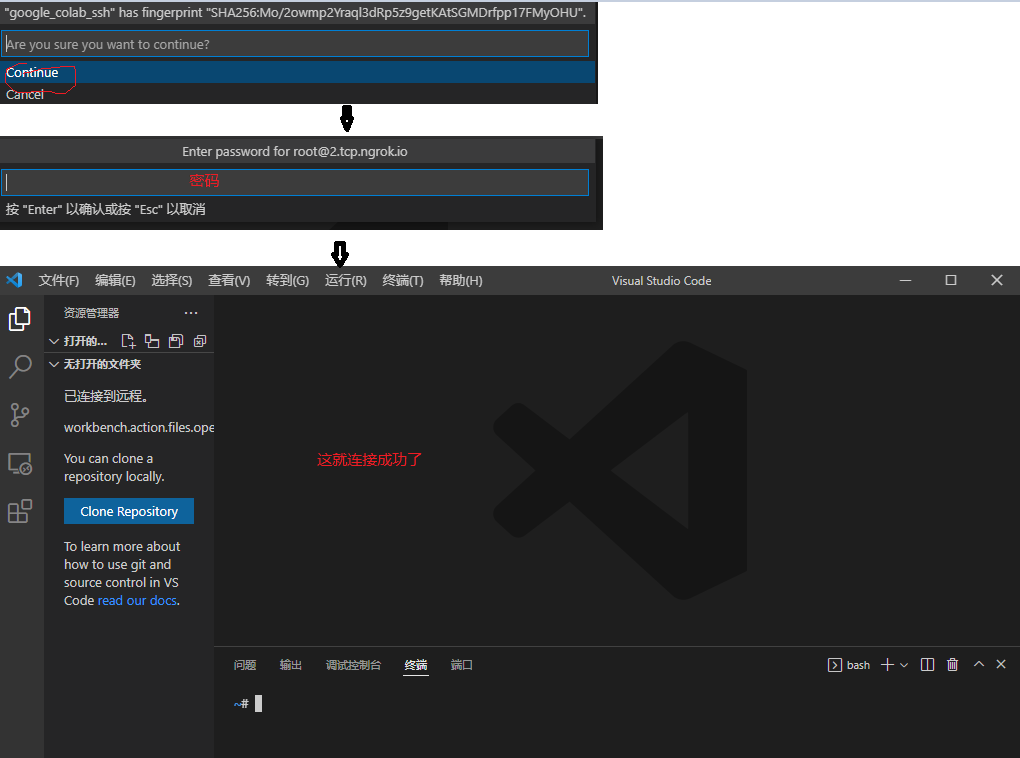Open the Source Control view
Image resolution: width=1020 pixels, height=758 pixels.
20,415
